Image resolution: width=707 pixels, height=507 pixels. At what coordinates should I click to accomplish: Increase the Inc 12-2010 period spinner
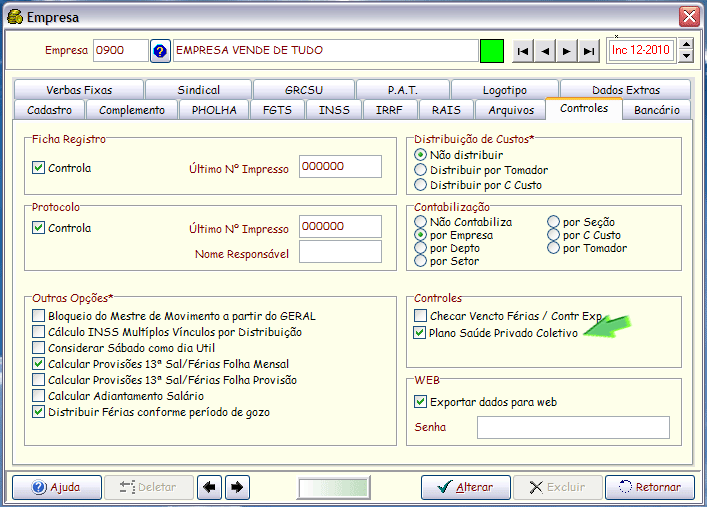[686, 45]
